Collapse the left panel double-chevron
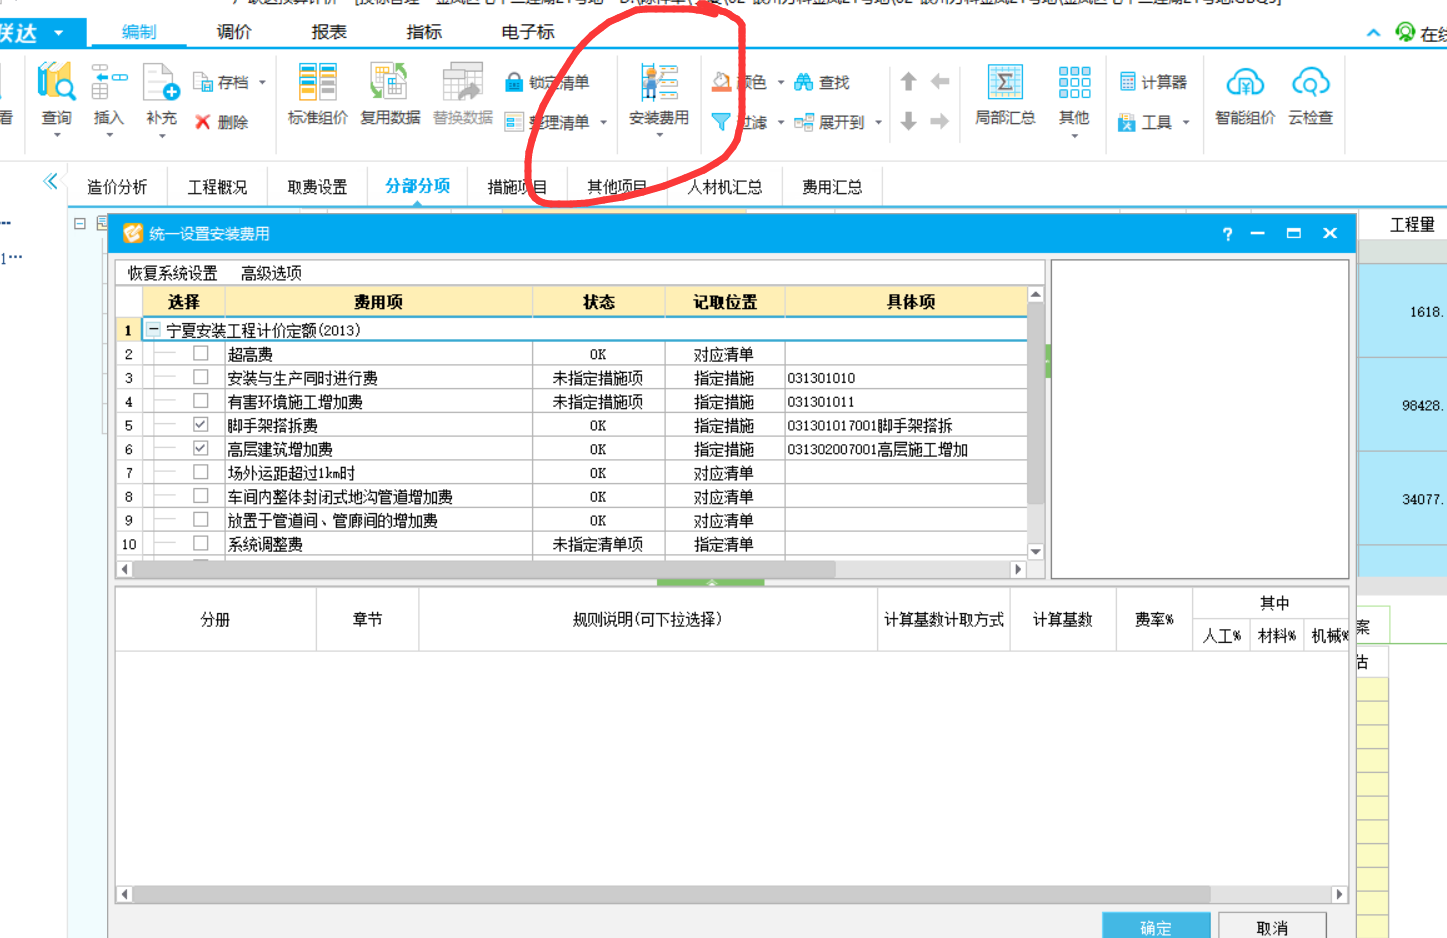 click(51, 181)
